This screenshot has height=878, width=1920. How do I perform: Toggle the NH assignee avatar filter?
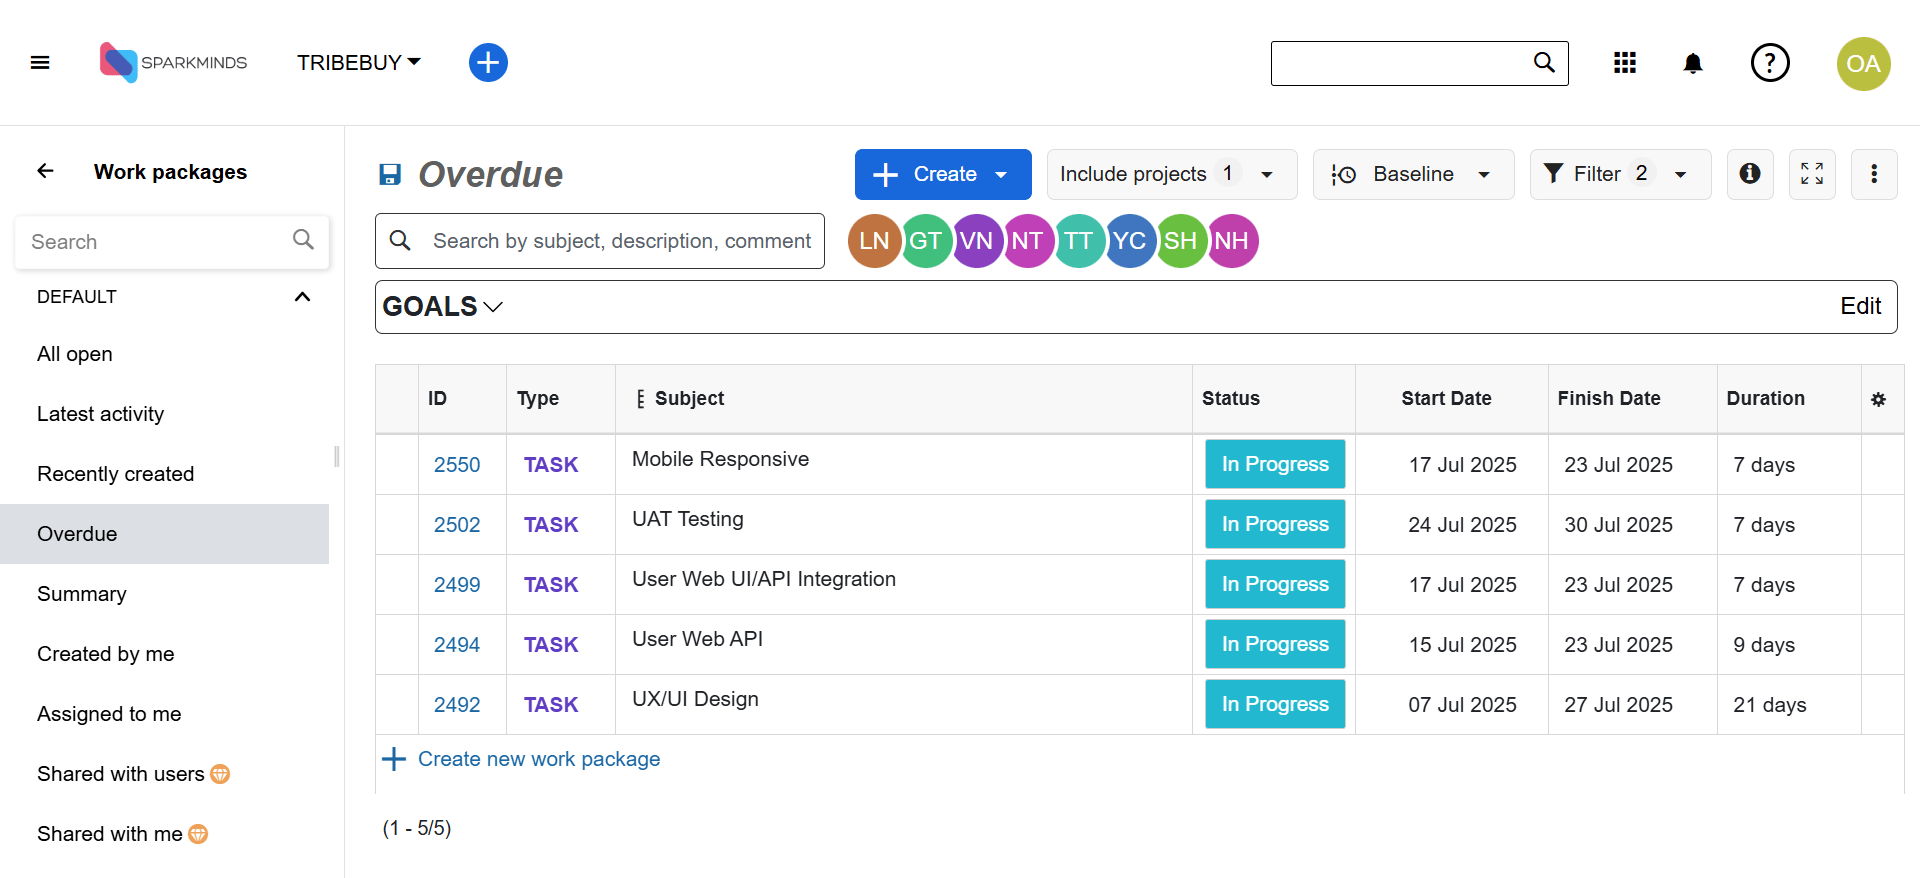tap(1232, 241)
